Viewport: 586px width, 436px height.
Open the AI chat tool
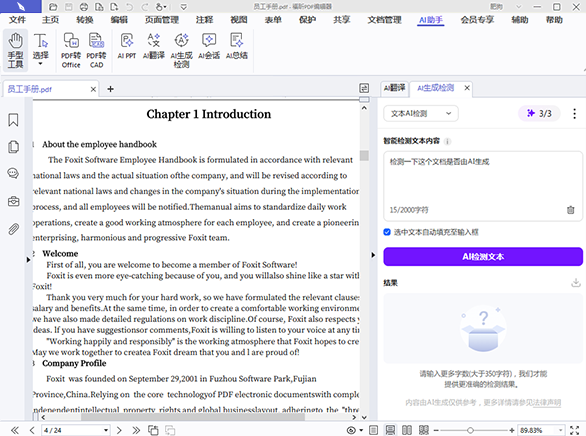[x=209, y=46]
